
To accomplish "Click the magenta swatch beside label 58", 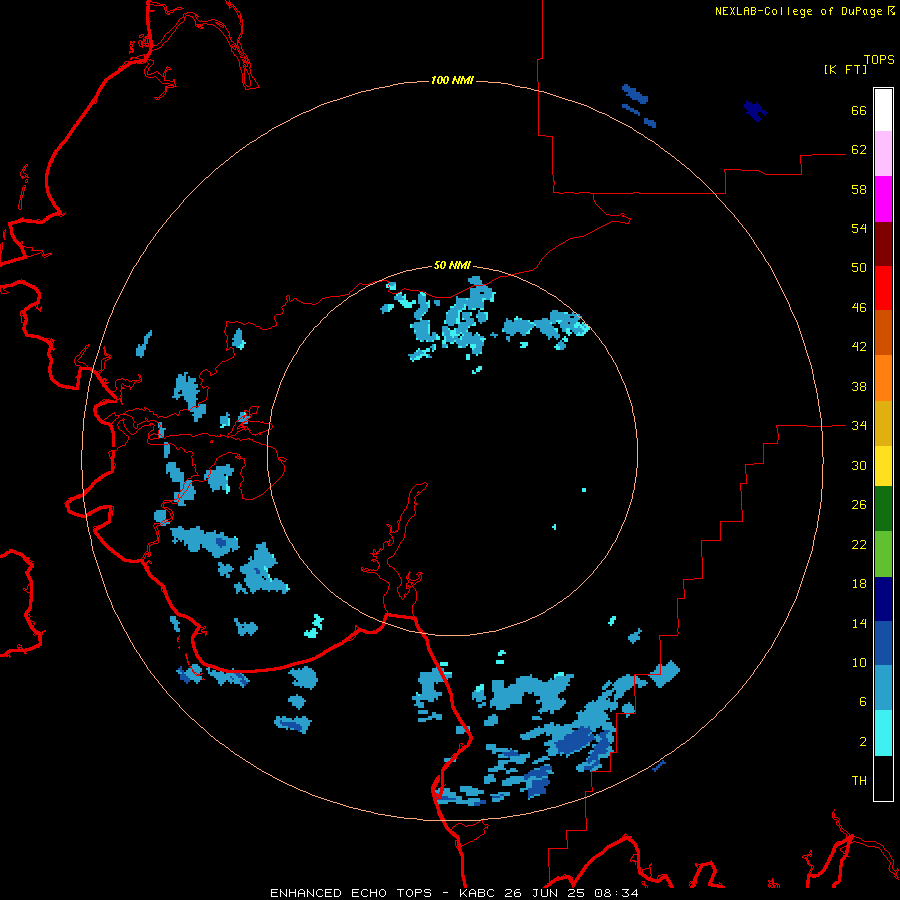I will pyautogui.click(x=883, y=199).
